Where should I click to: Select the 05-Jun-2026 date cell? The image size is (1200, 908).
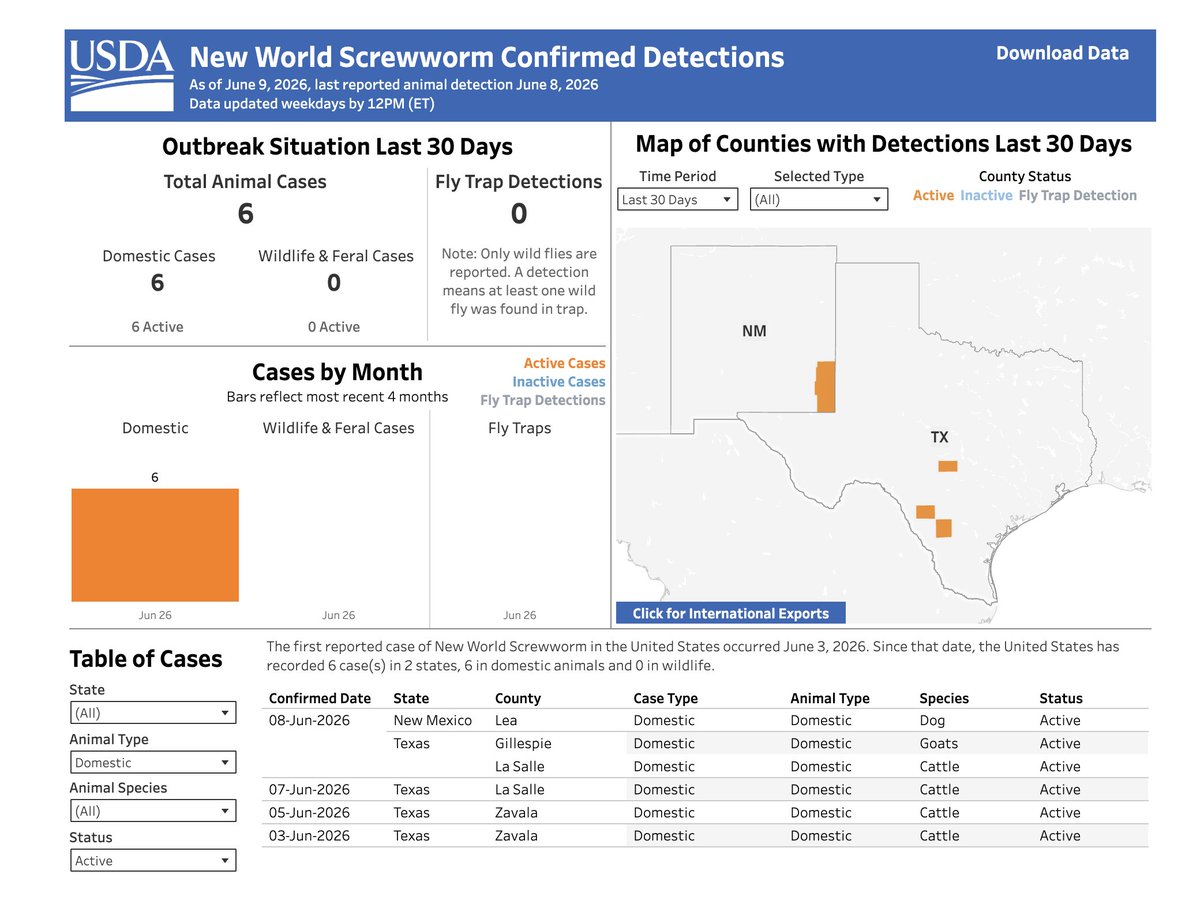point(309,812)
